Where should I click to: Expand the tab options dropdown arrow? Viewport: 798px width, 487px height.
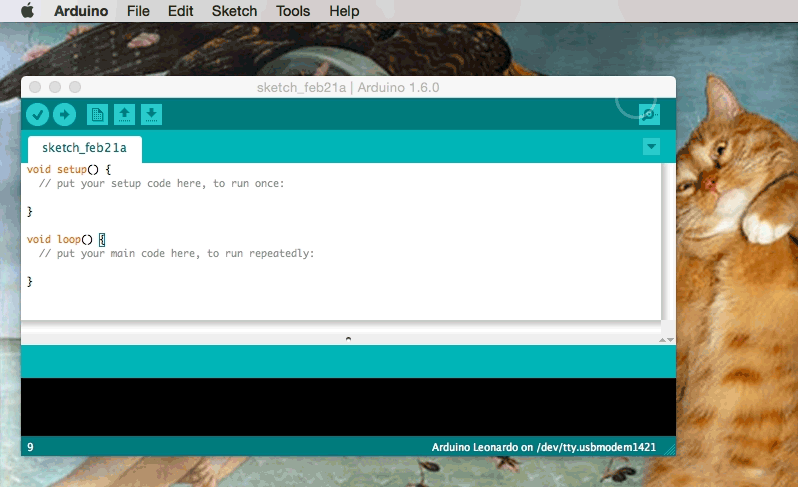(652, 147)
